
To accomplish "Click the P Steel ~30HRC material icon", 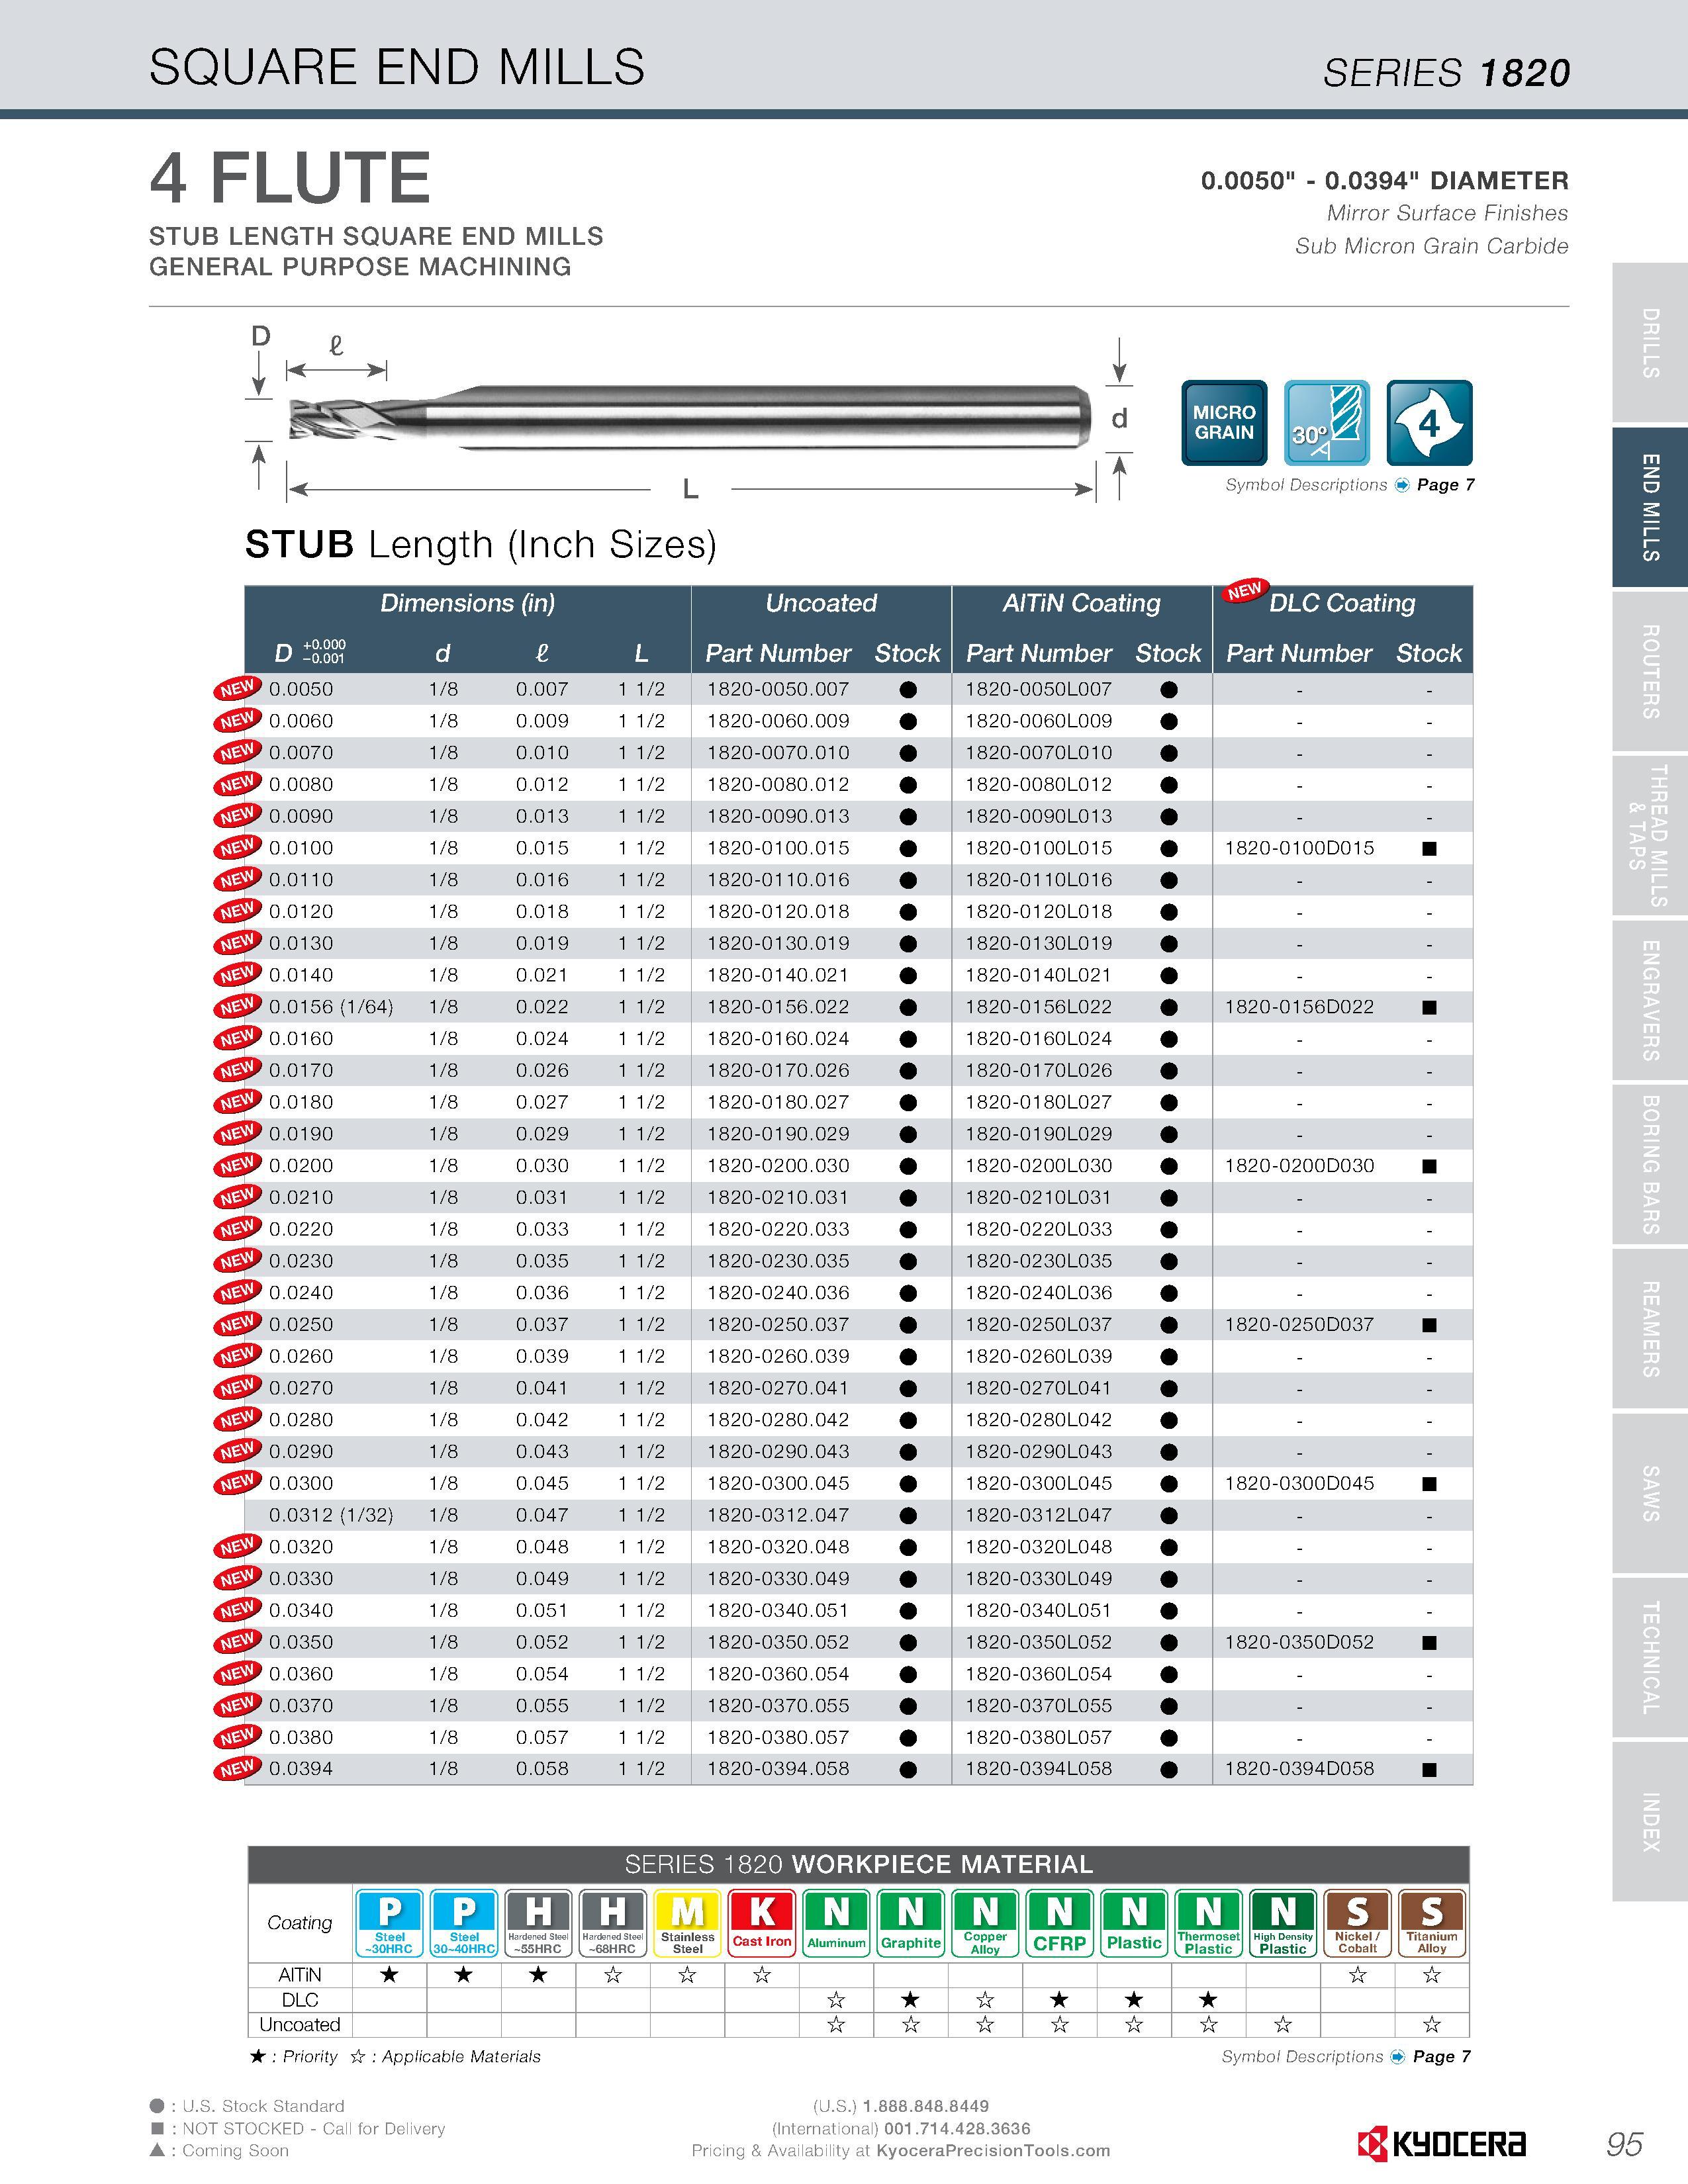I will click(x=389, y=1923).
